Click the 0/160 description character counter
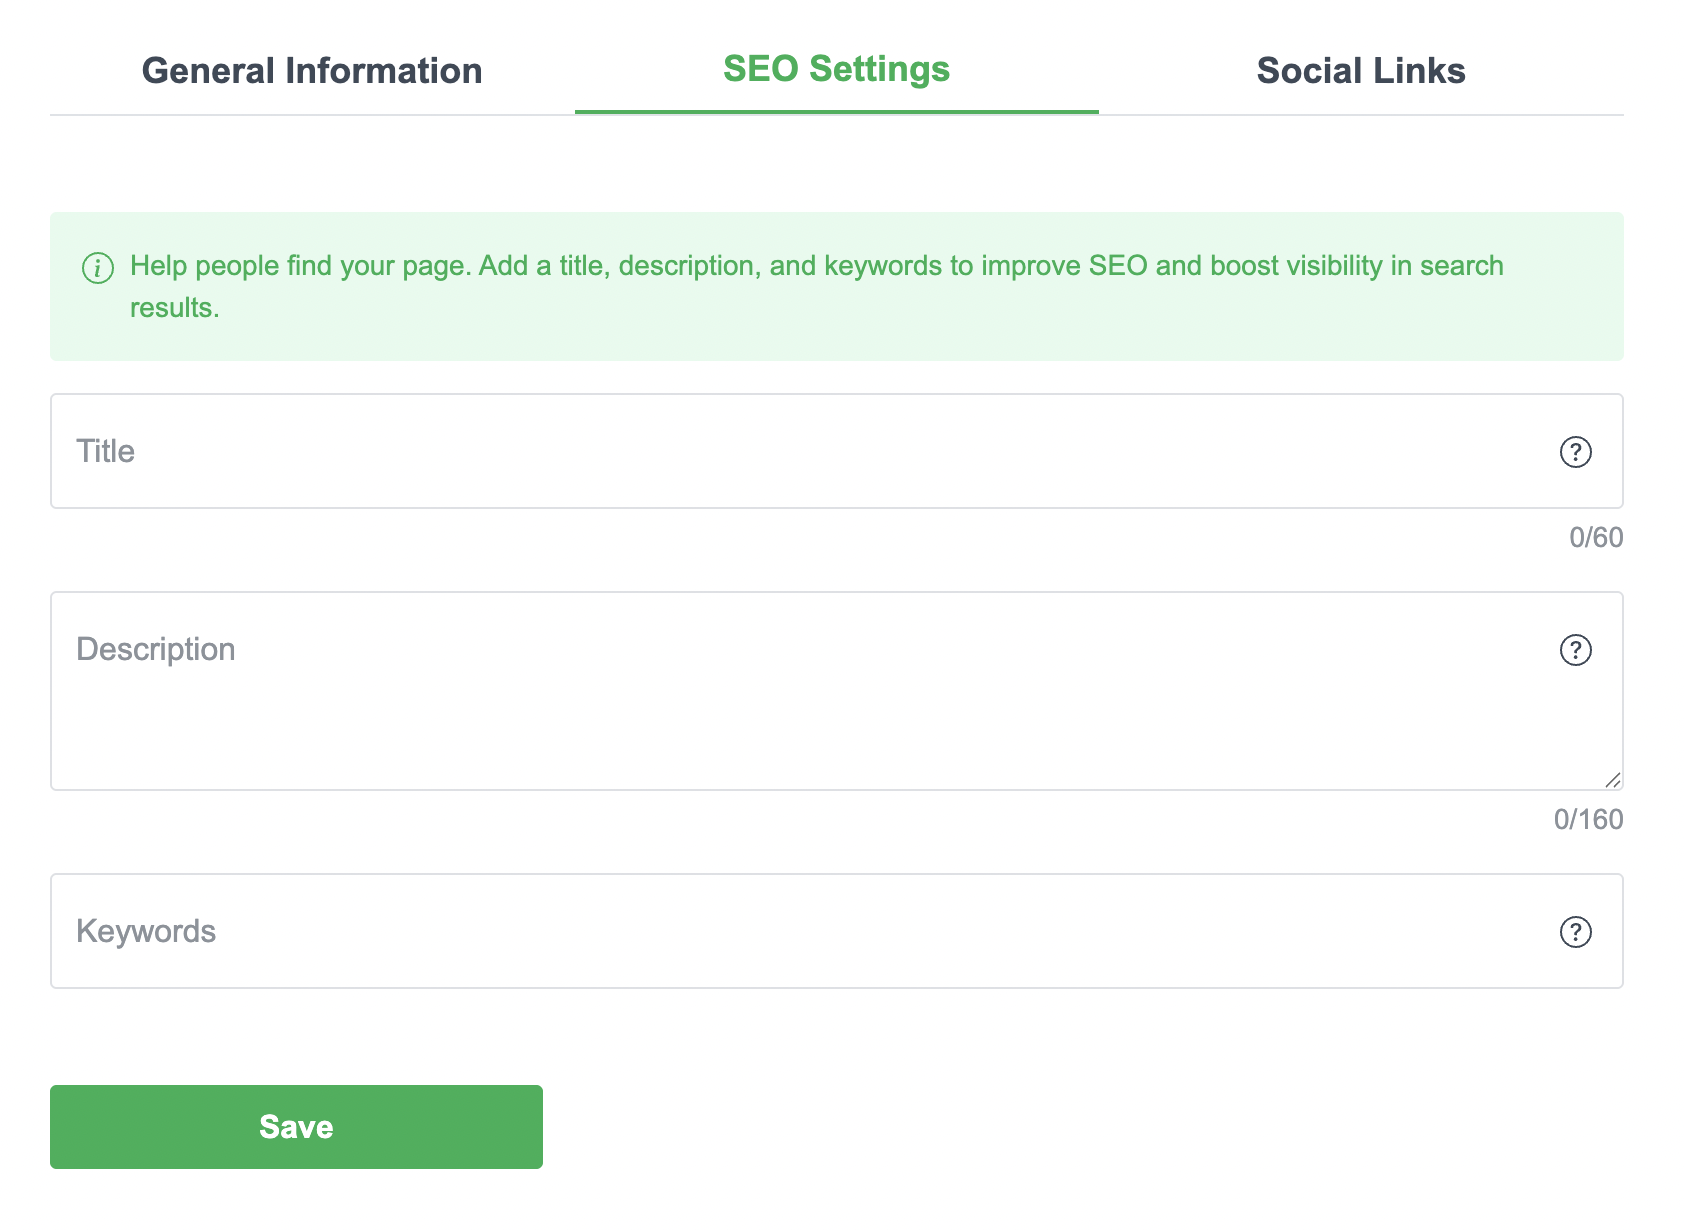Image resolution: width=1684 pixels, height=1230 pixels. (x=1588, y=820)
